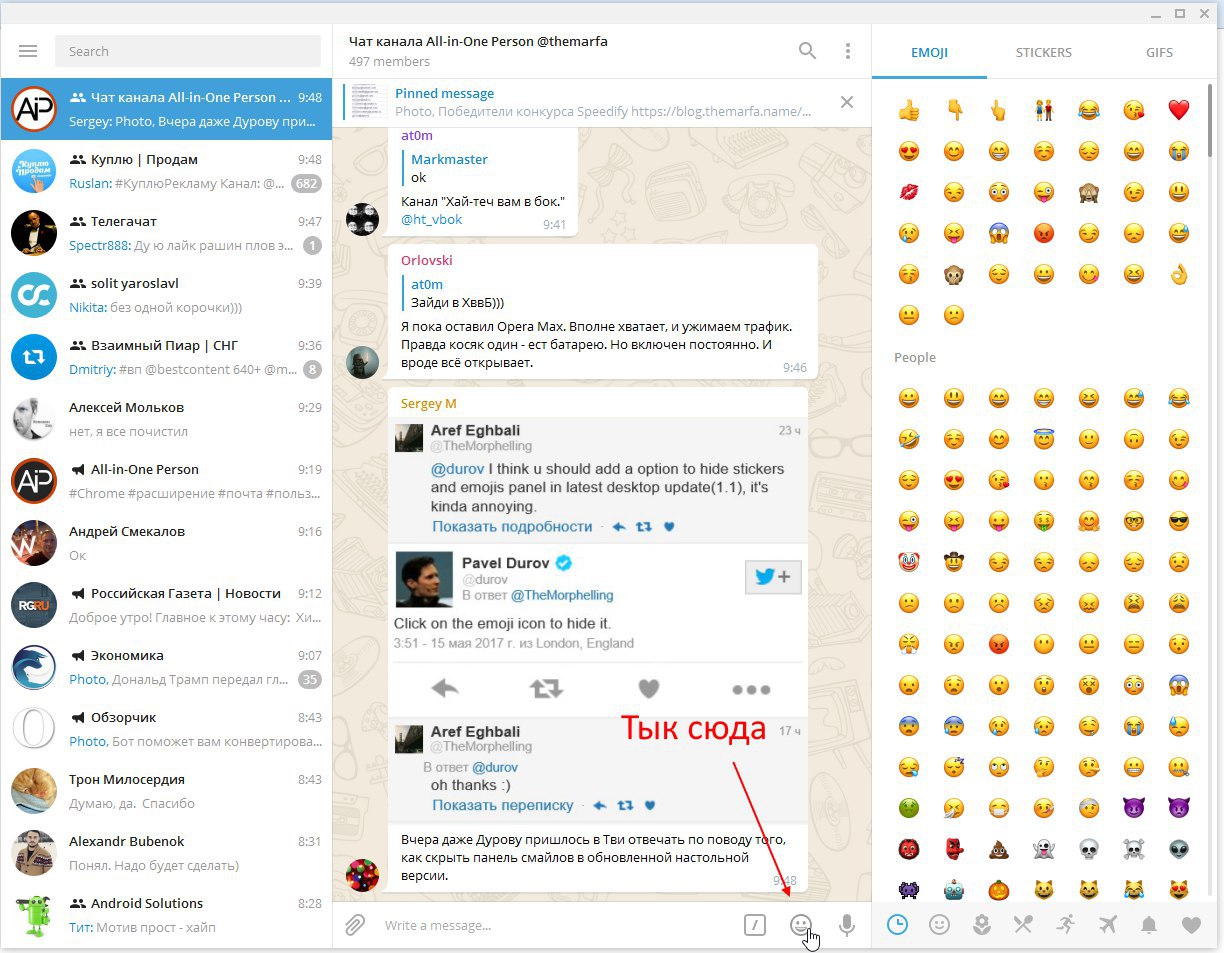Open the three-dot chat options menu

pyautogui.click(x=847, y=51)
